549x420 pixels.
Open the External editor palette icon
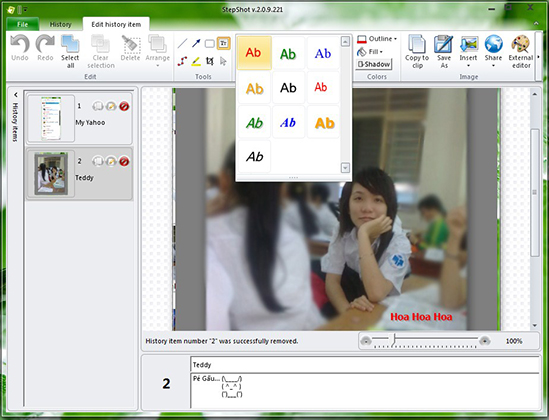521,43
